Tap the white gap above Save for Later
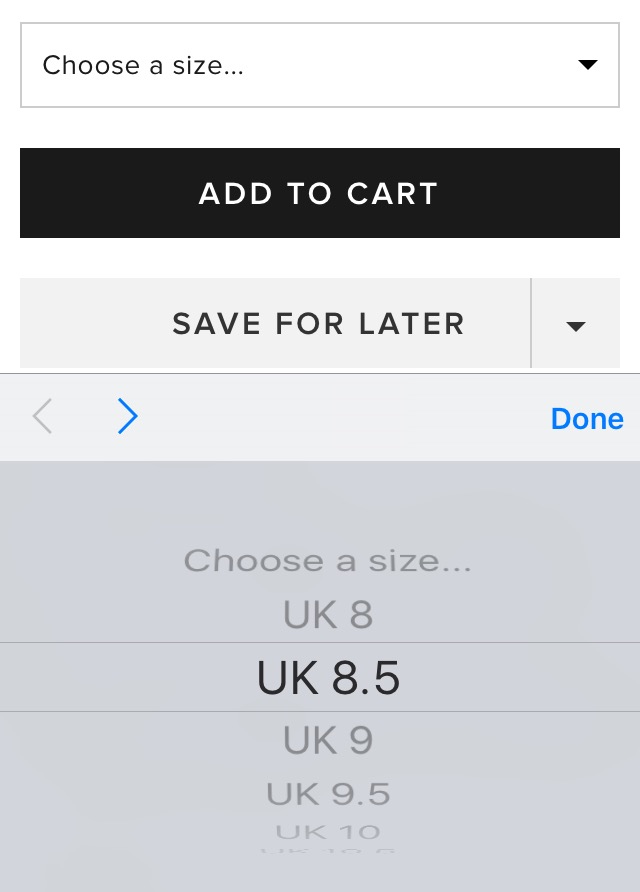Image resolution: width=640 pixels, height=892 pixels. pos(320,258)
